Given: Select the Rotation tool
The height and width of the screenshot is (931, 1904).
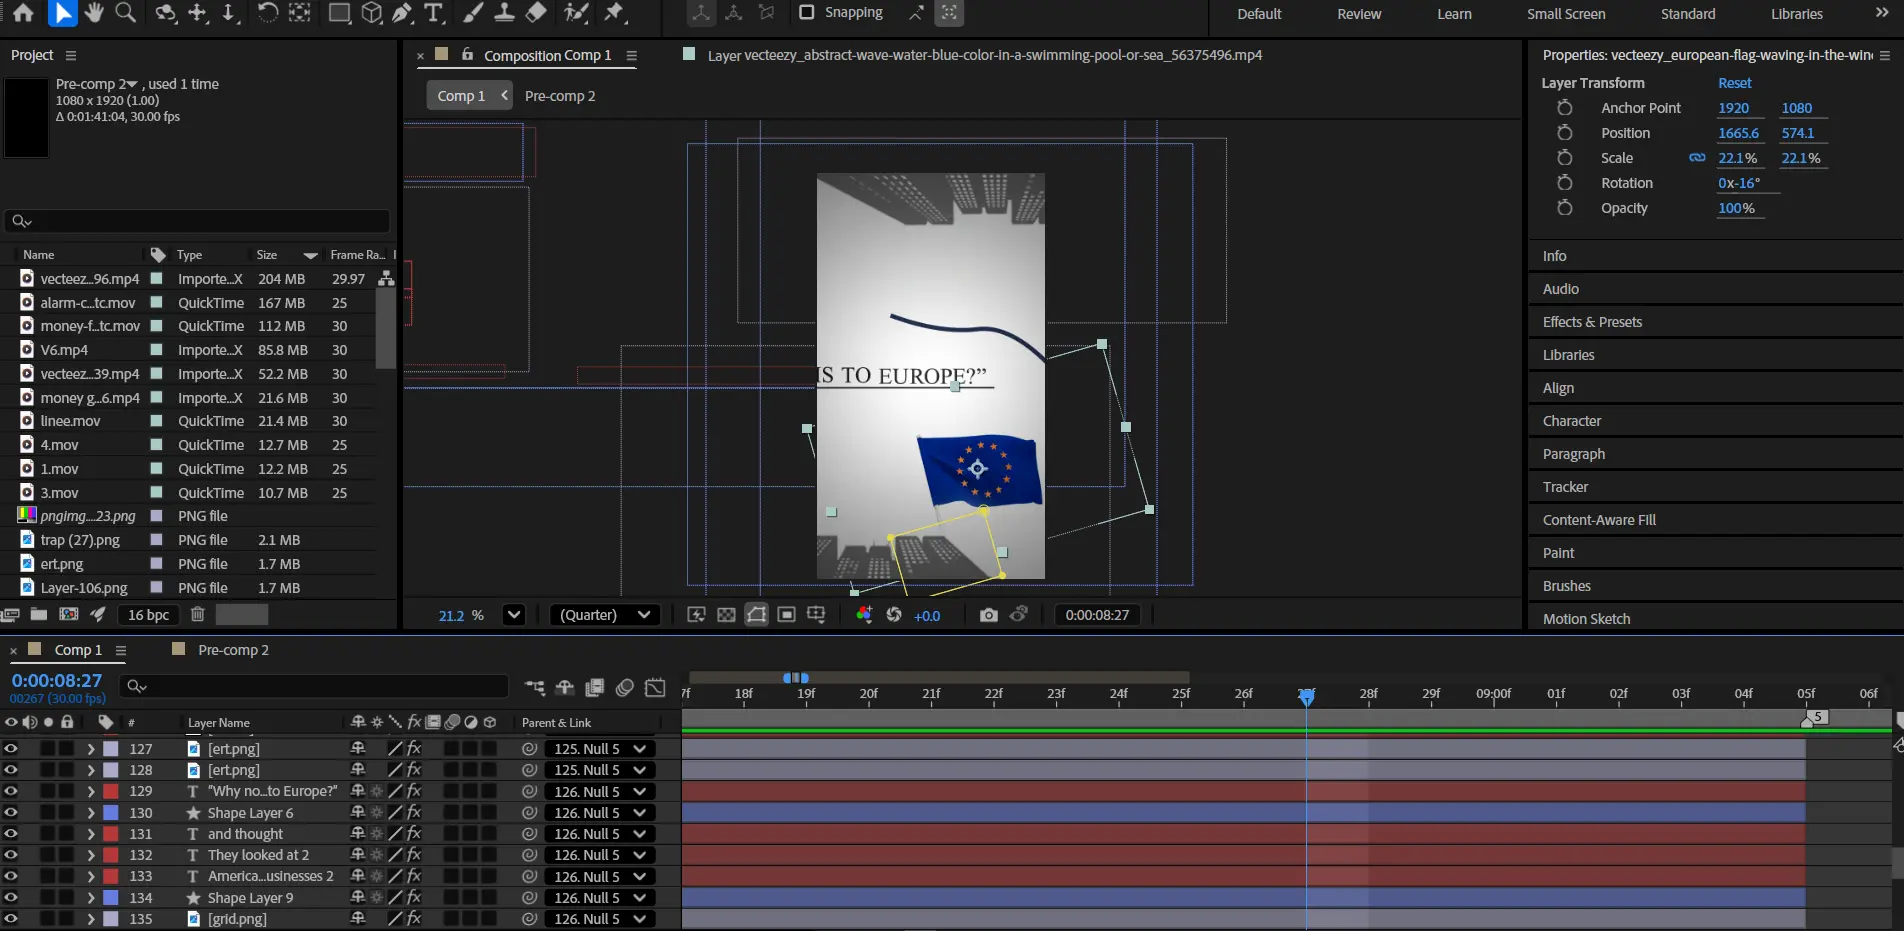Looking at the screenshot, I should pyautogui.click(x=267, y=13).
